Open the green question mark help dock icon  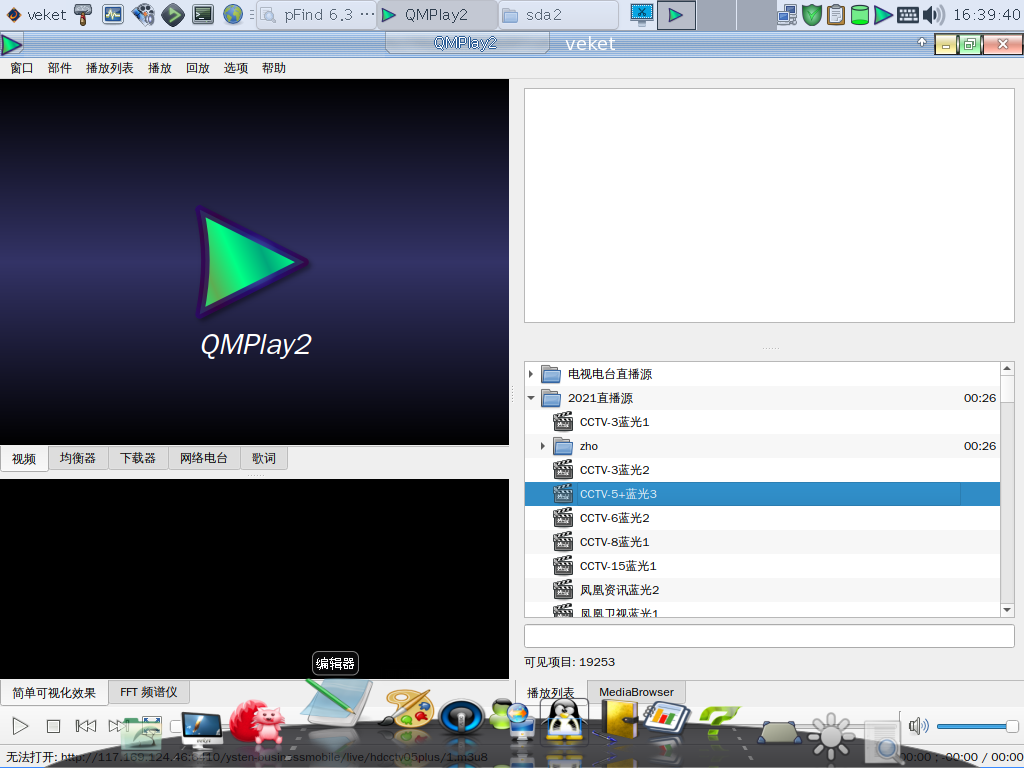click(x=718, y=722)
